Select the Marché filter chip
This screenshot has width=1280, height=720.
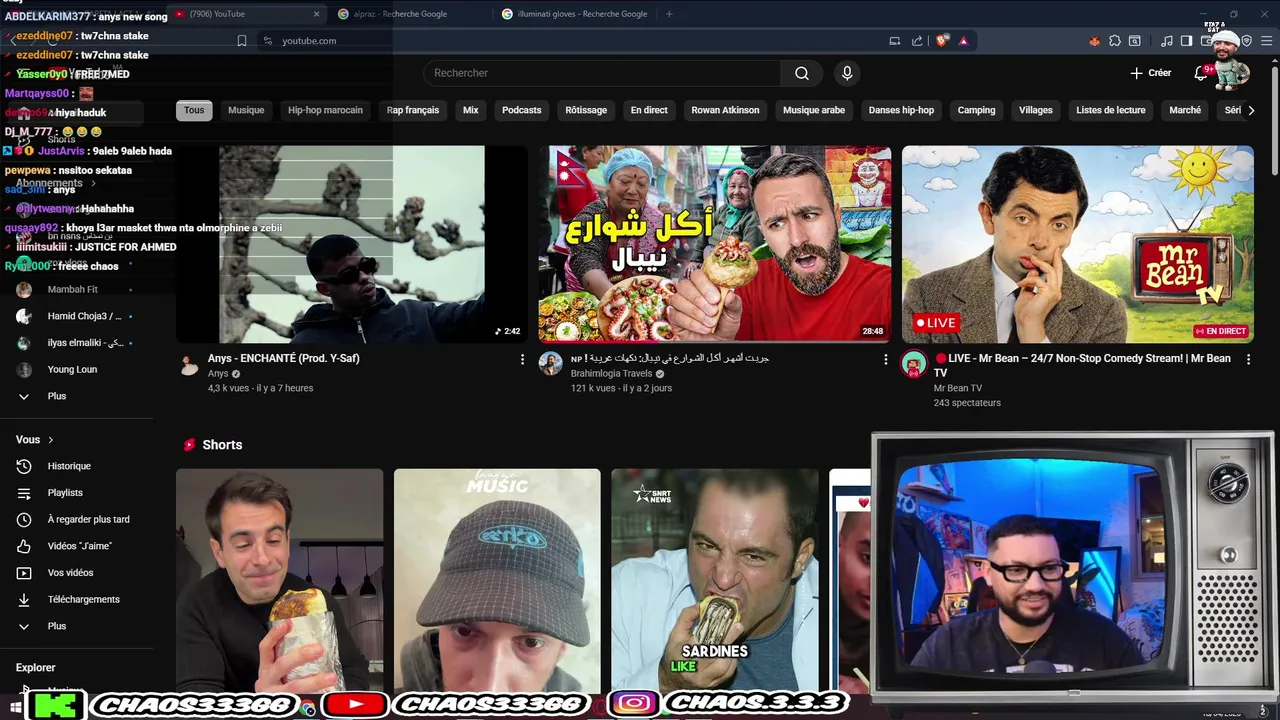(1185, 110)
